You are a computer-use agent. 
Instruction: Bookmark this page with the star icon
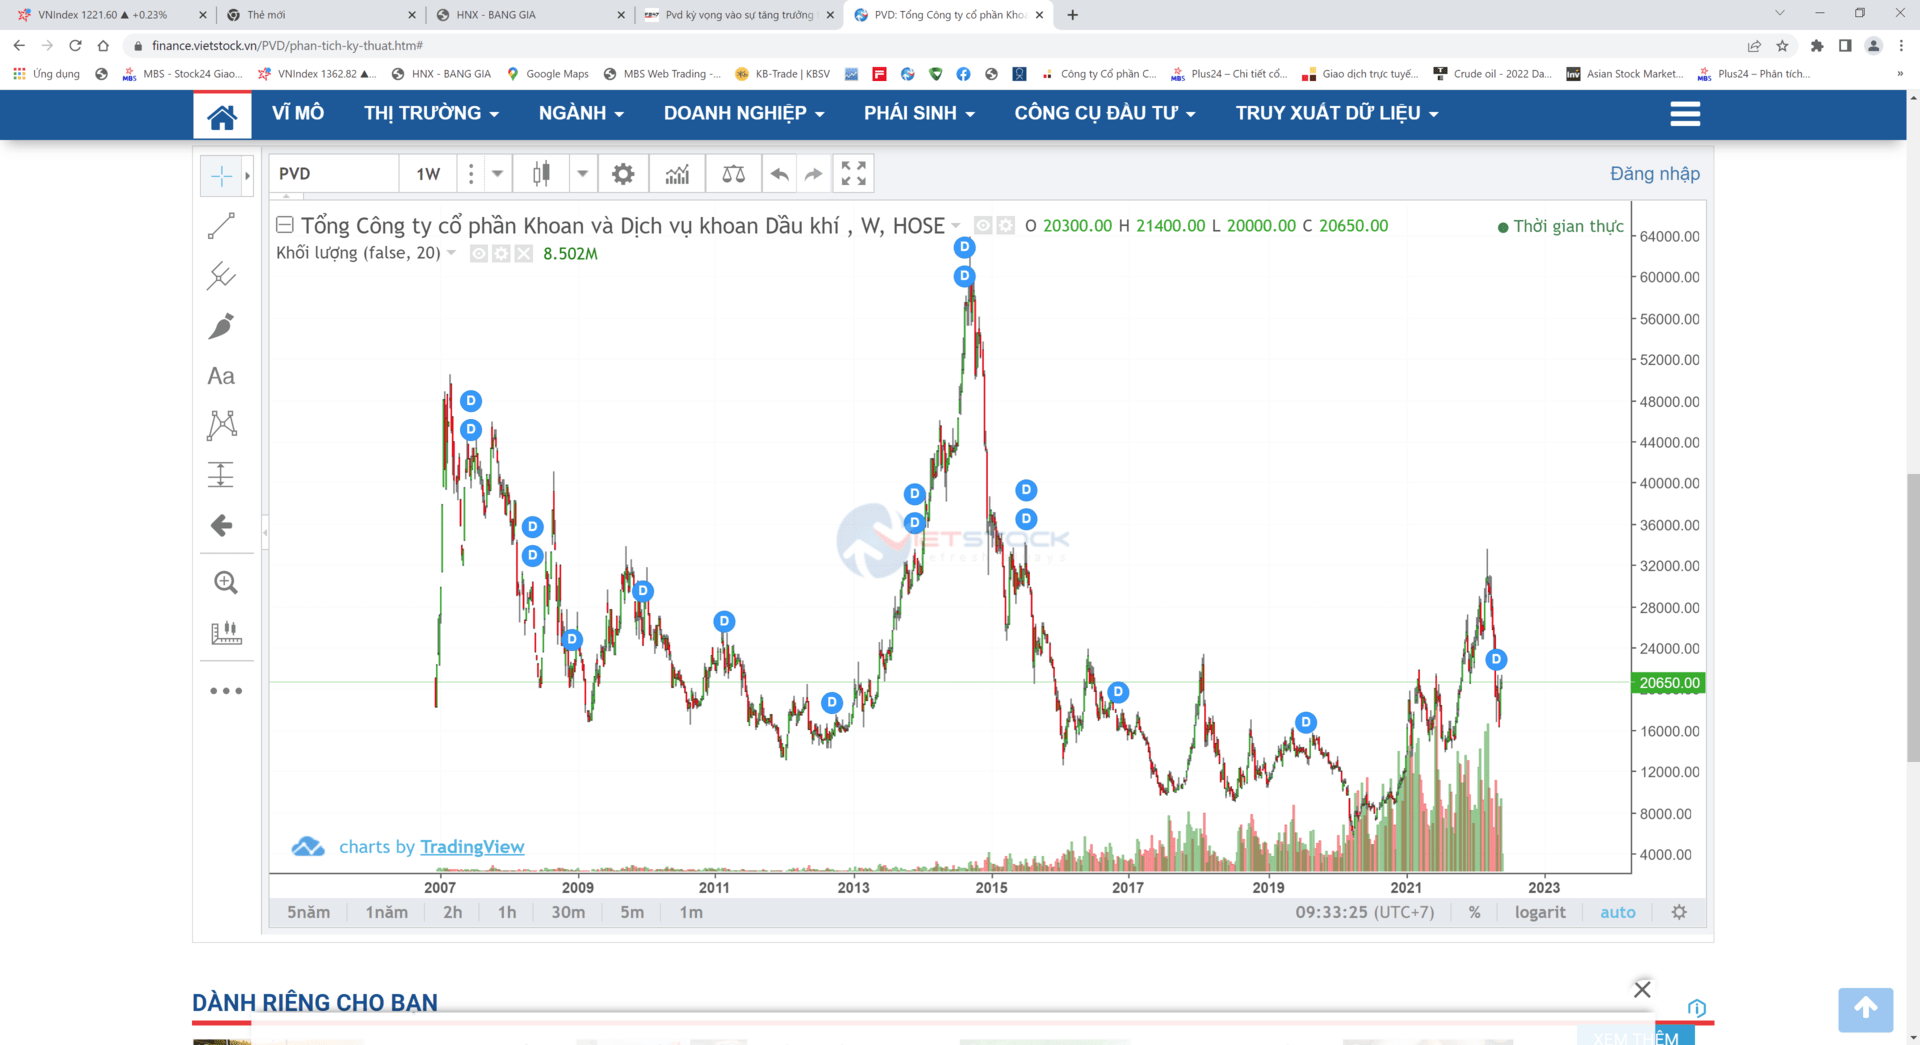1782,45
